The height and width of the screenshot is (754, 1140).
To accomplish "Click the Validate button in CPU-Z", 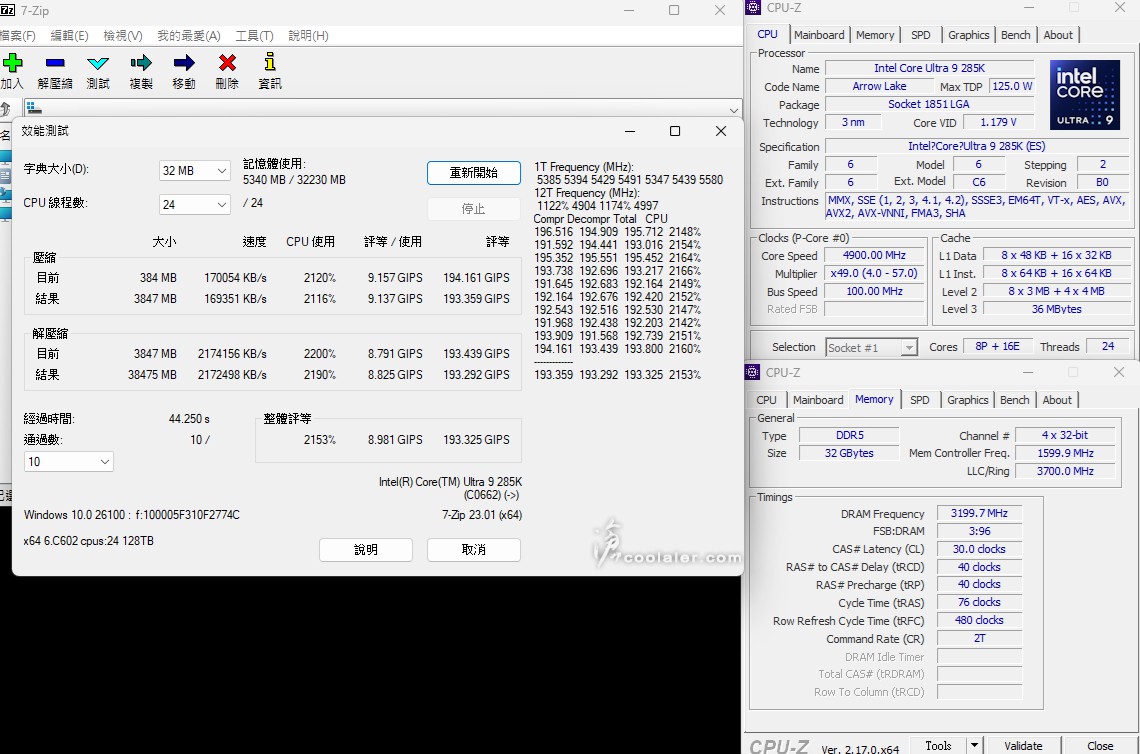I will pos(1023,745).
